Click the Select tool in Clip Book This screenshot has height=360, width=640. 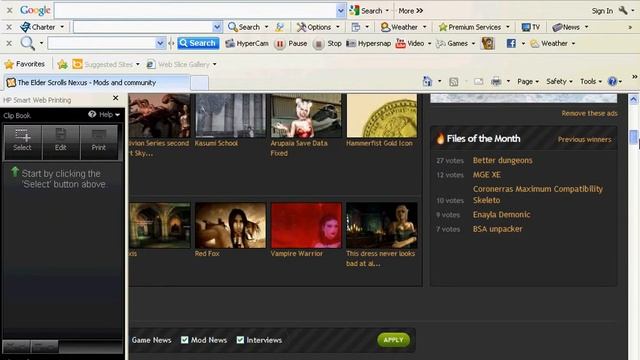pyautogui.click(x=22, y=142)
